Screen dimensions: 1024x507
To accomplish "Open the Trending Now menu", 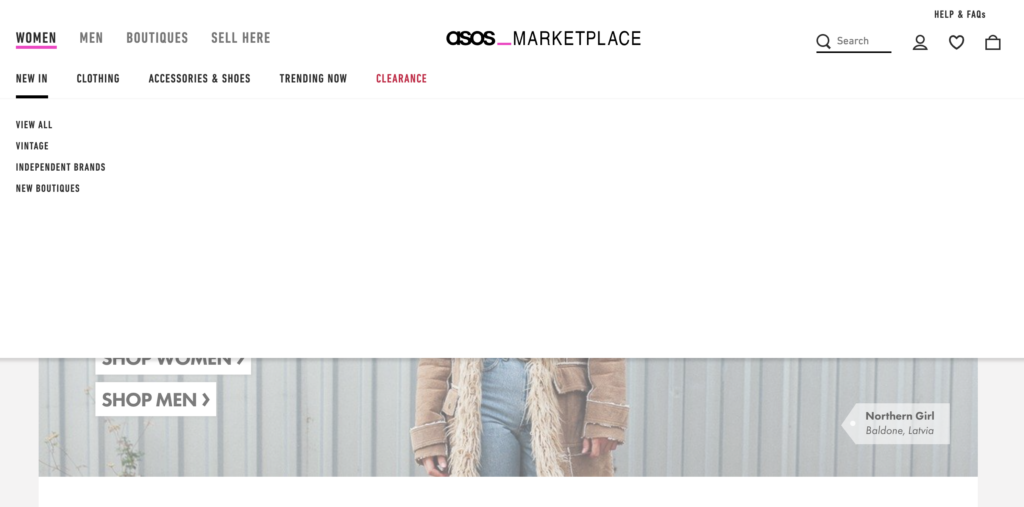I will pyautogui.click(x=313, y=78).
